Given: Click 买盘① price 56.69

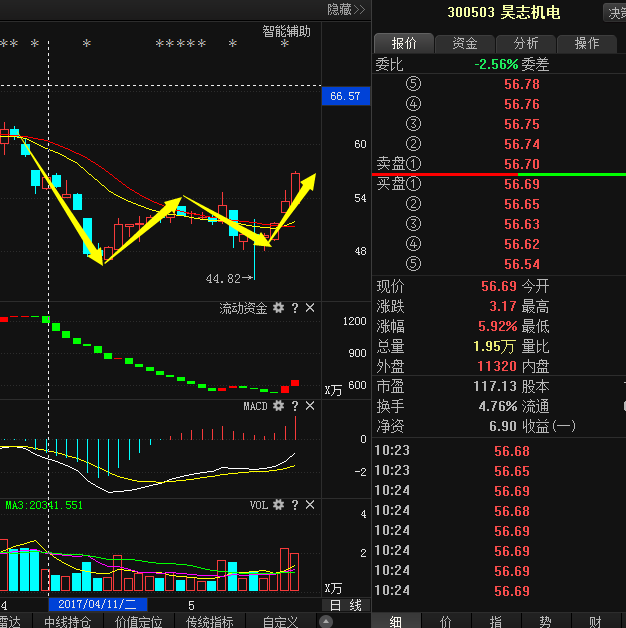Looking at the screenshot, I should [521, 184].
